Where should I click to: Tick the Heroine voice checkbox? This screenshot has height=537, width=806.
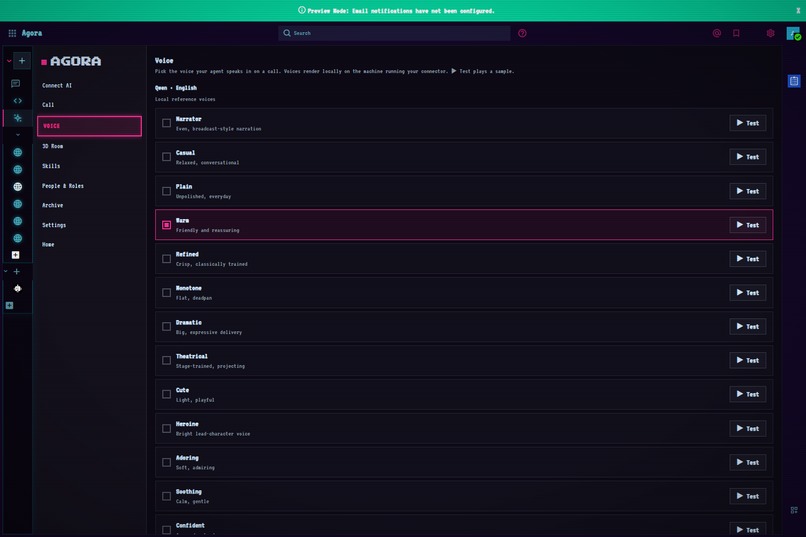click(166, 429)
